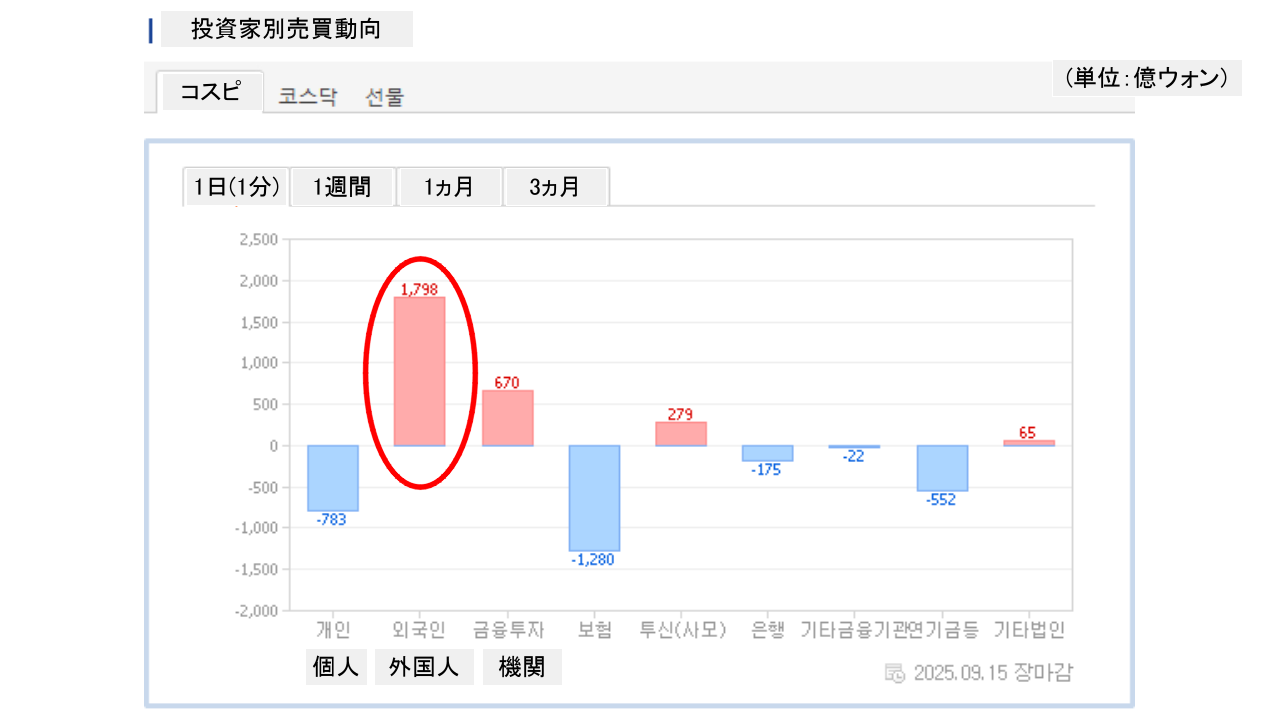Switch to the 코스닥 tab
This screenshot has width=1280, height=720.
(x=308, y=97)
